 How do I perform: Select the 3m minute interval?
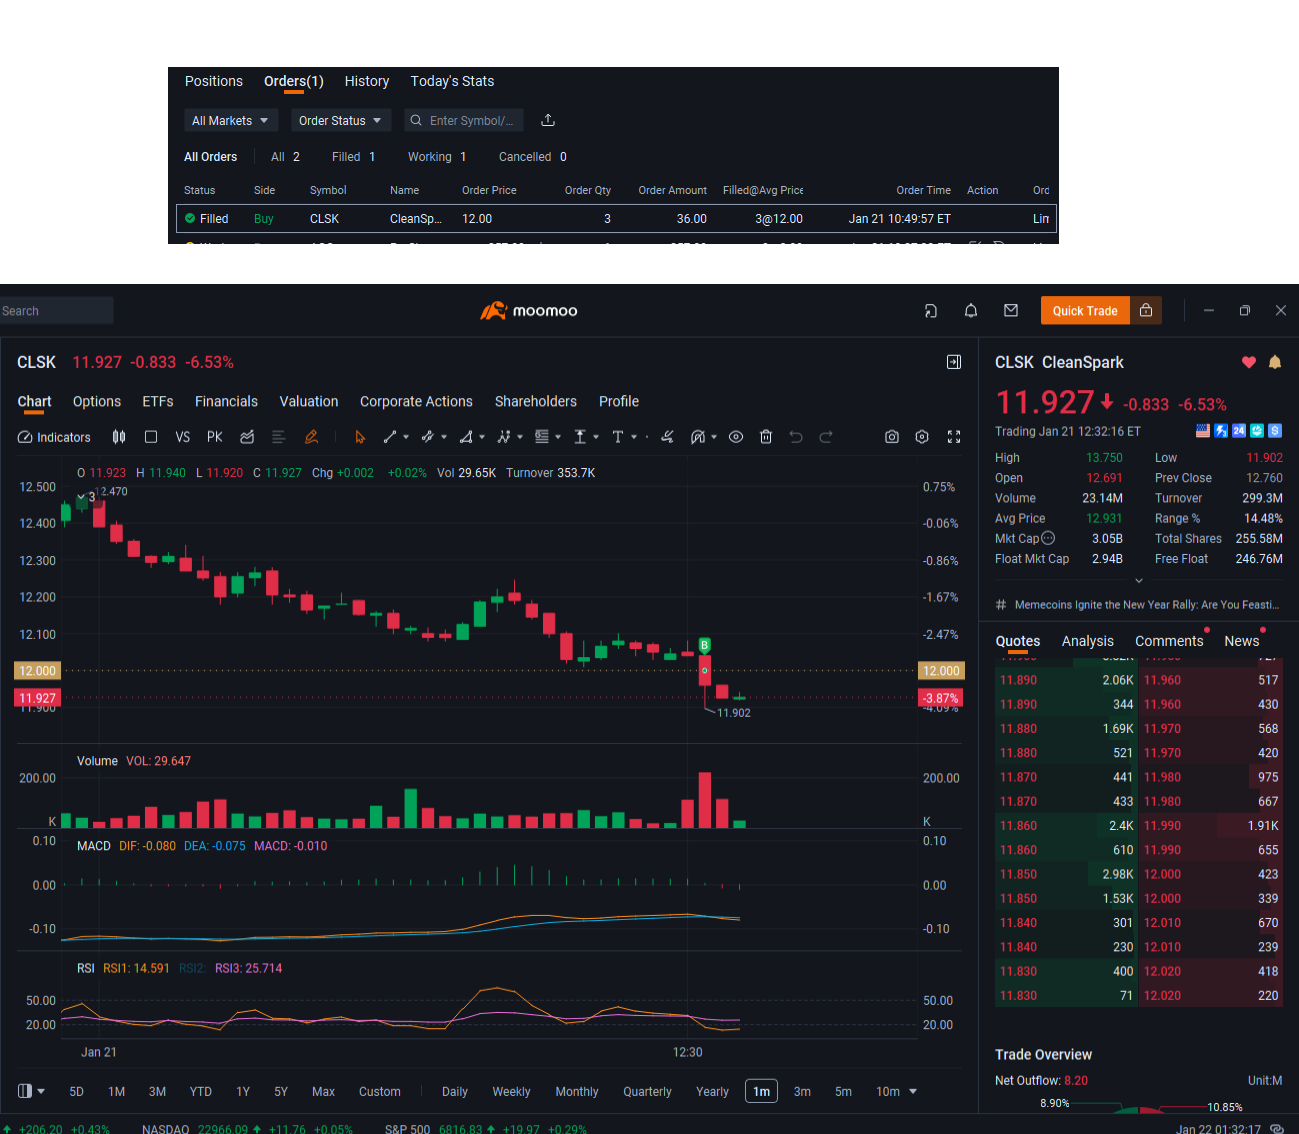[802, 1091]
